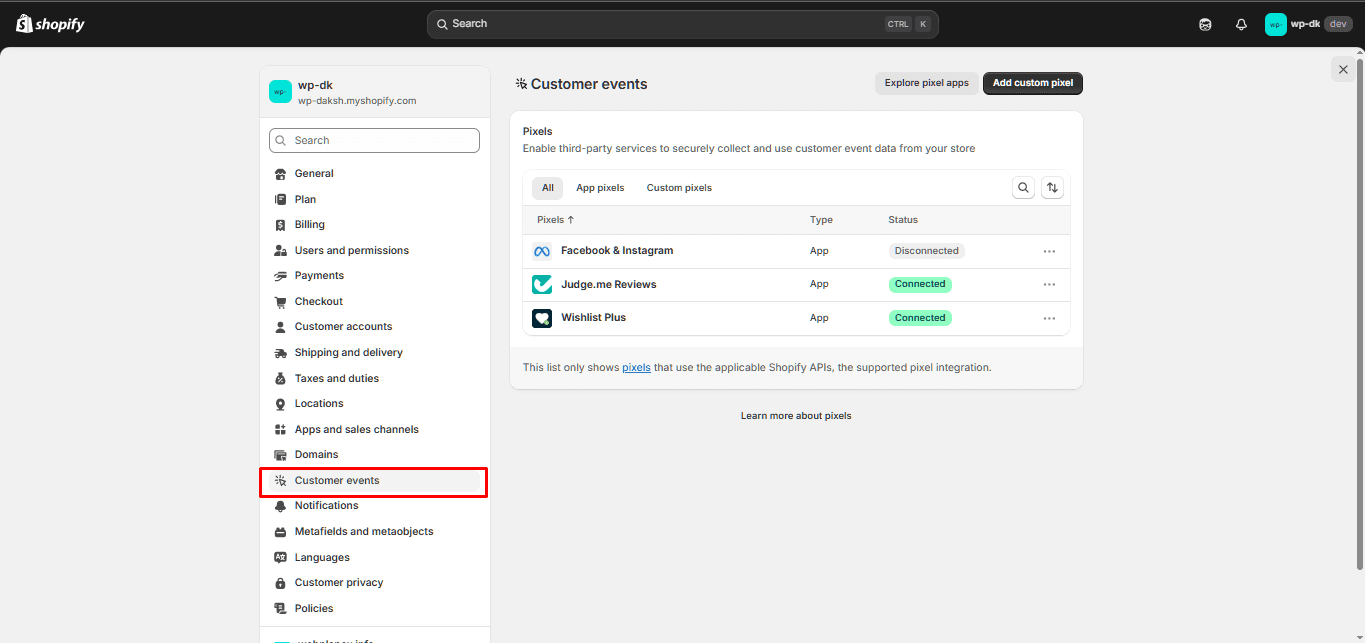Open Notifications in settings sidebar

click(x=326, y=506)
